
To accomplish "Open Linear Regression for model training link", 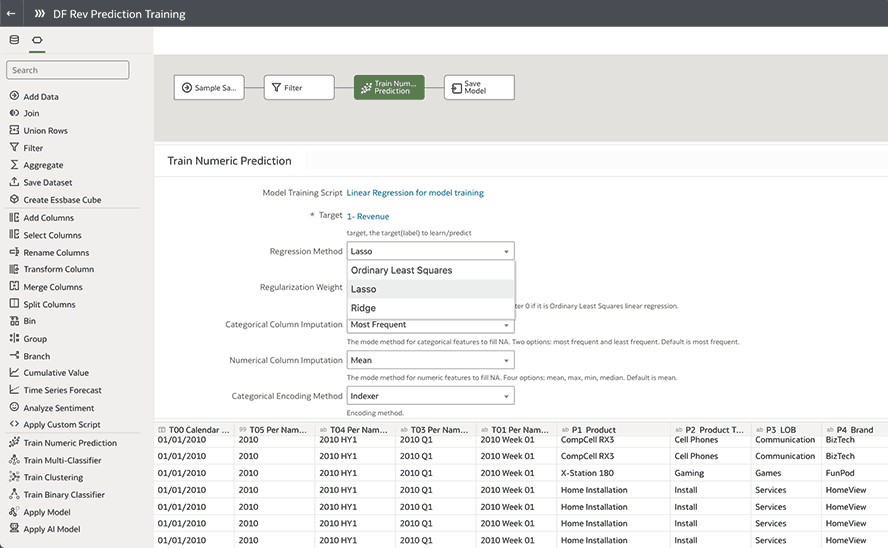I will [415, 193].
